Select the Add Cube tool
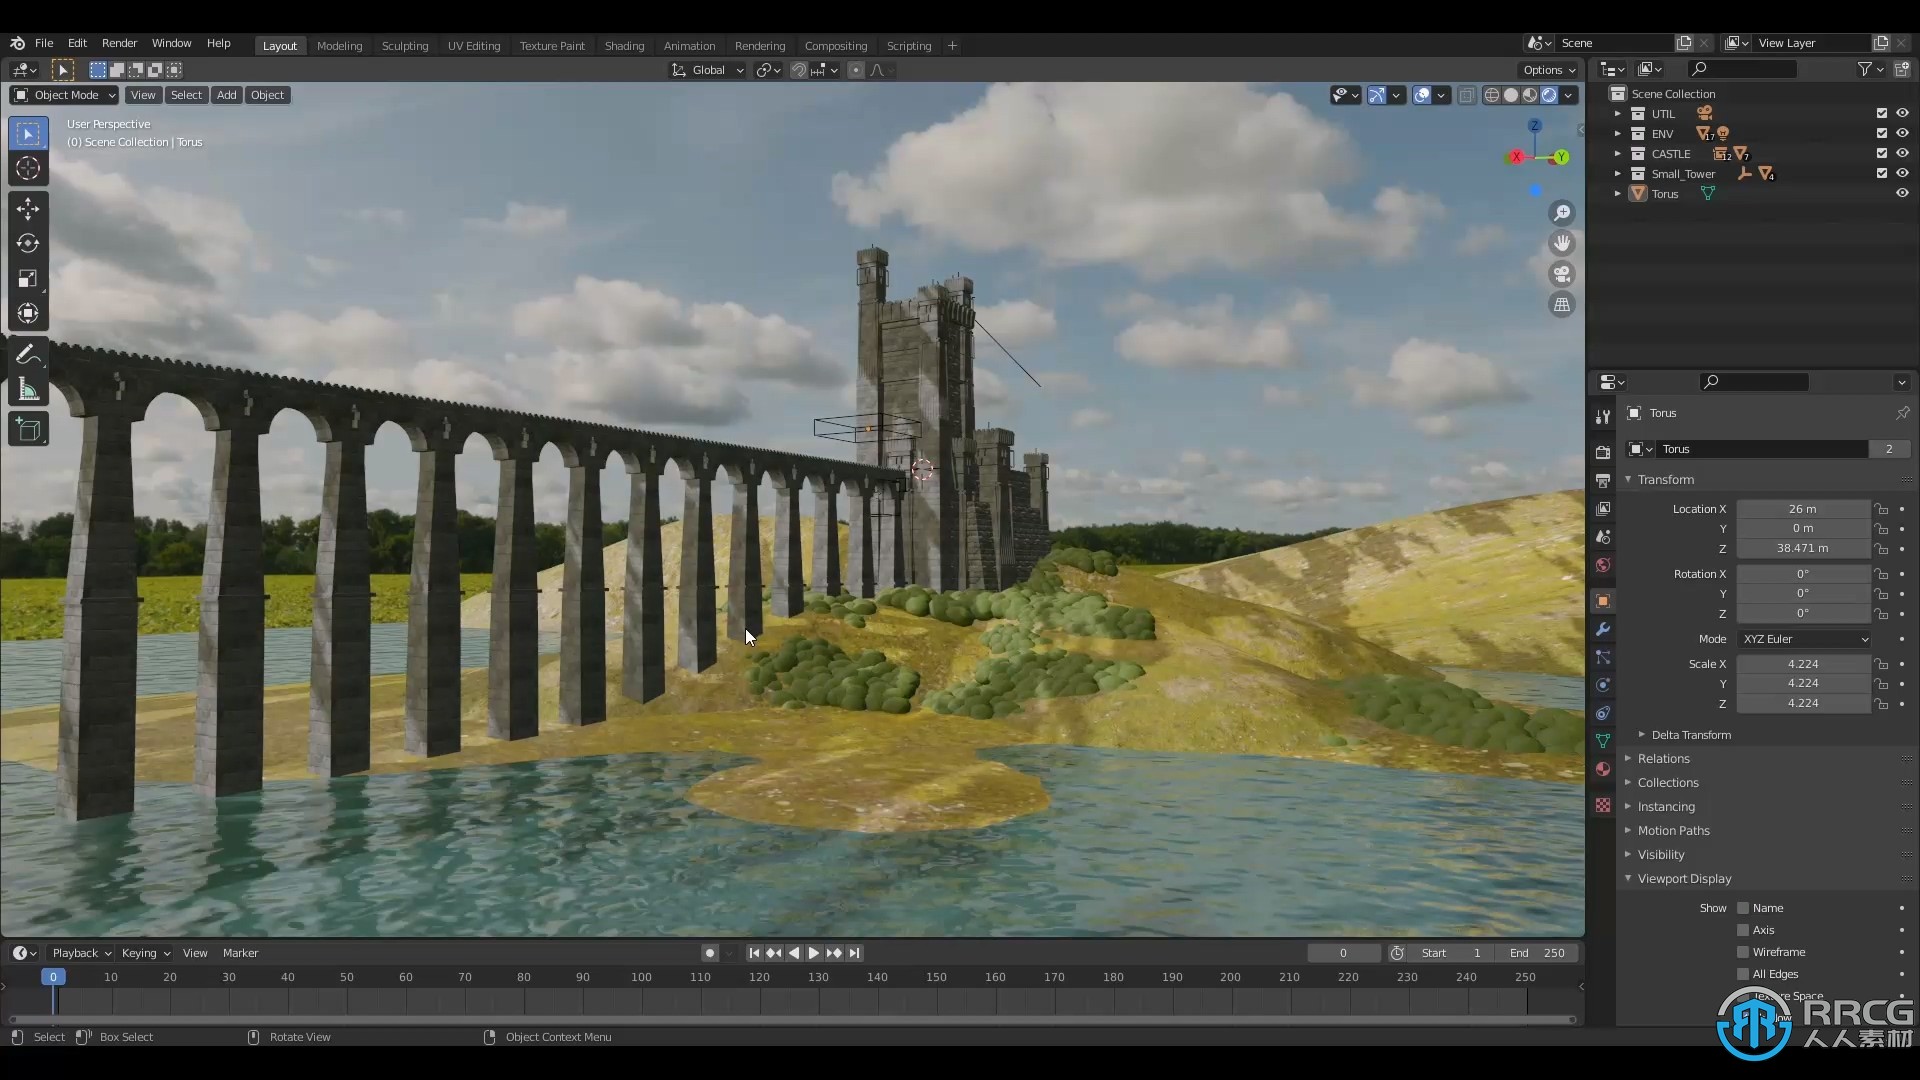The height and width of the screenshot is (1080, 1920). [28, 430]
